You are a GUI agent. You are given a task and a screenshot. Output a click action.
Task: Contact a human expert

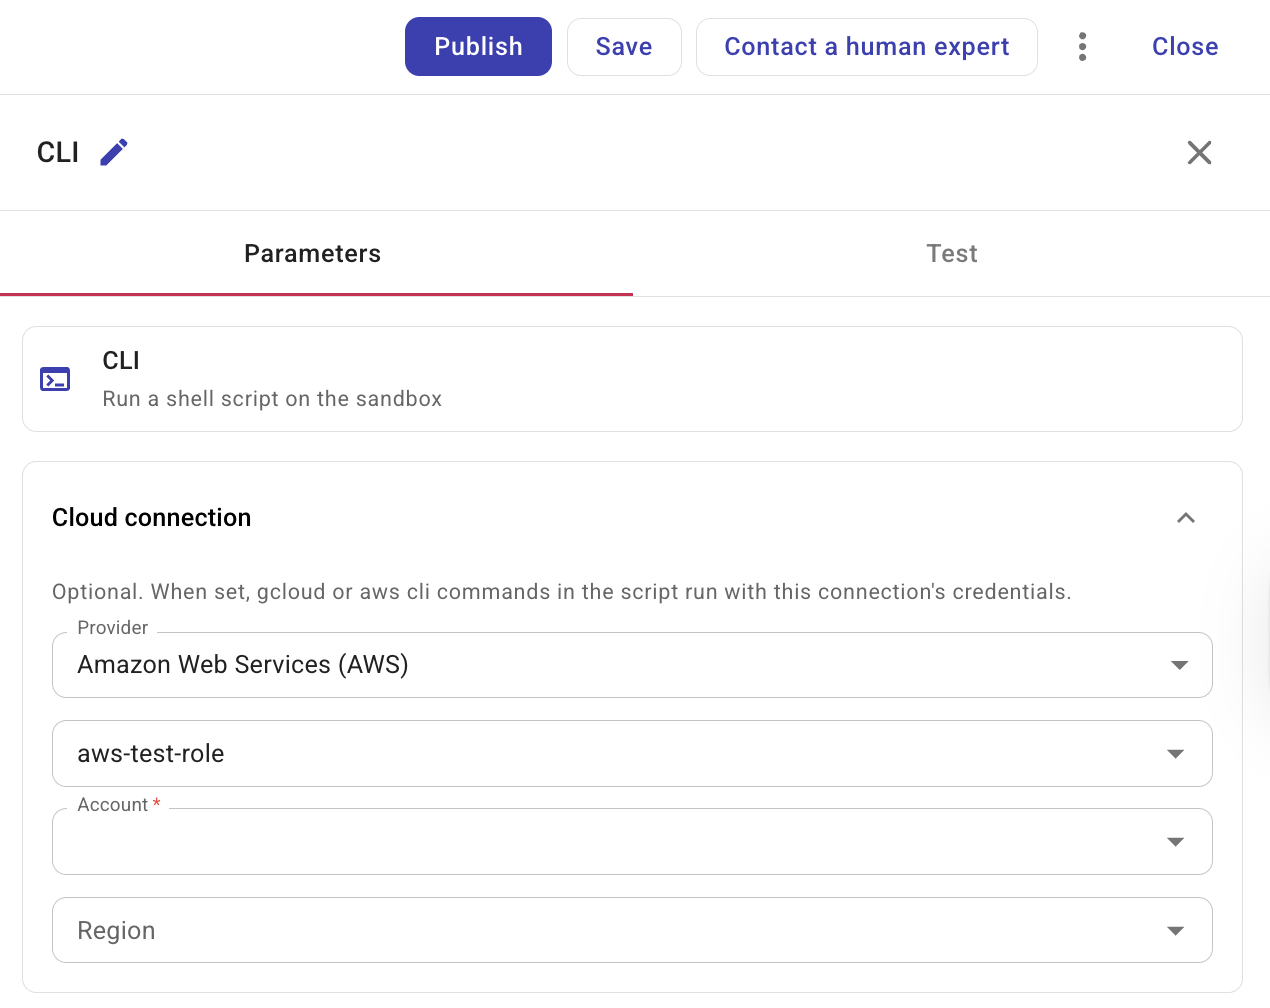pyautogui.click(x=866, y=46)
